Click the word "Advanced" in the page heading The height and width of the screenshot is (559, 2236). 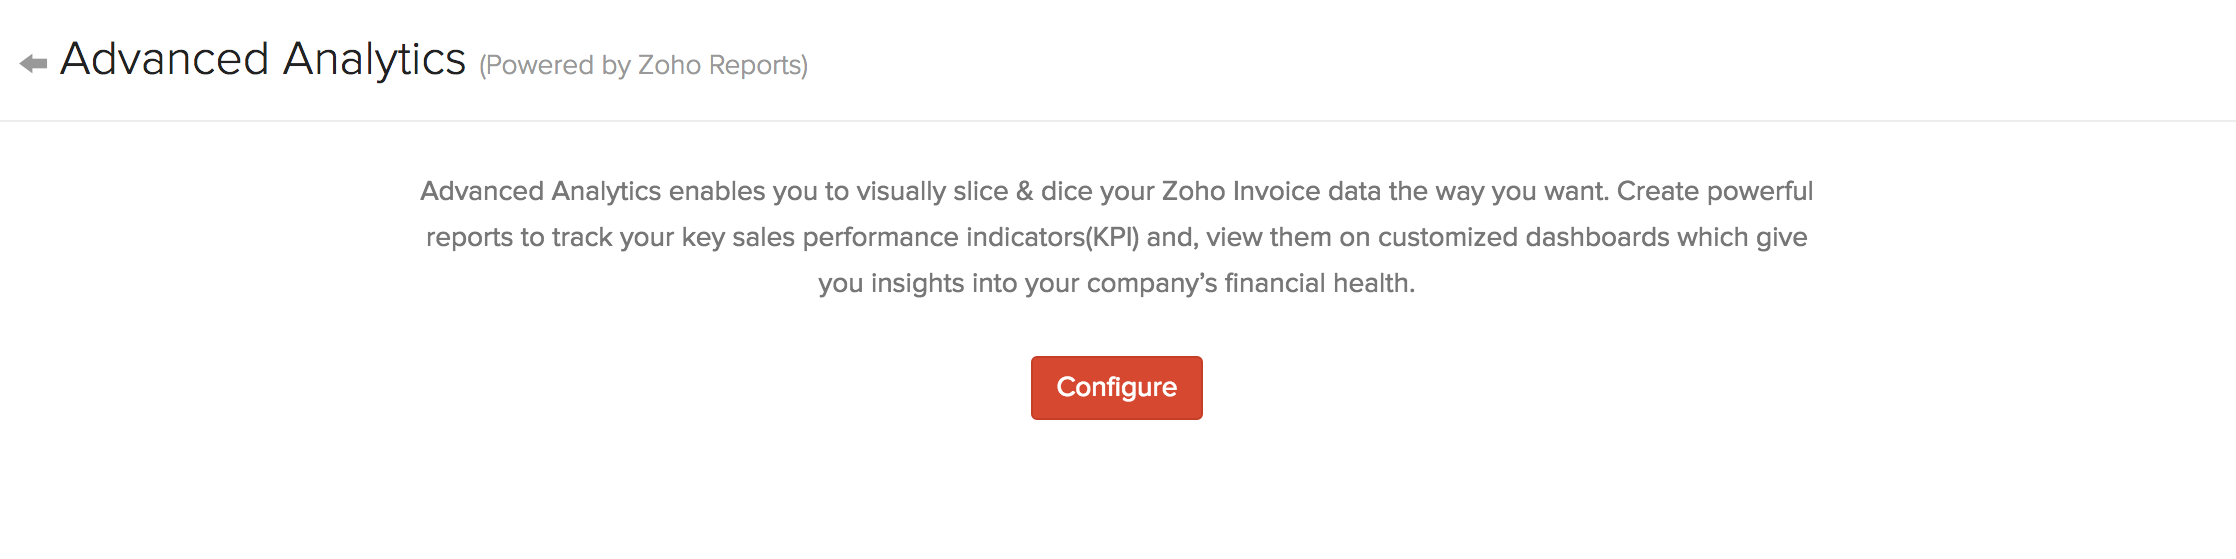coord(164,60)
